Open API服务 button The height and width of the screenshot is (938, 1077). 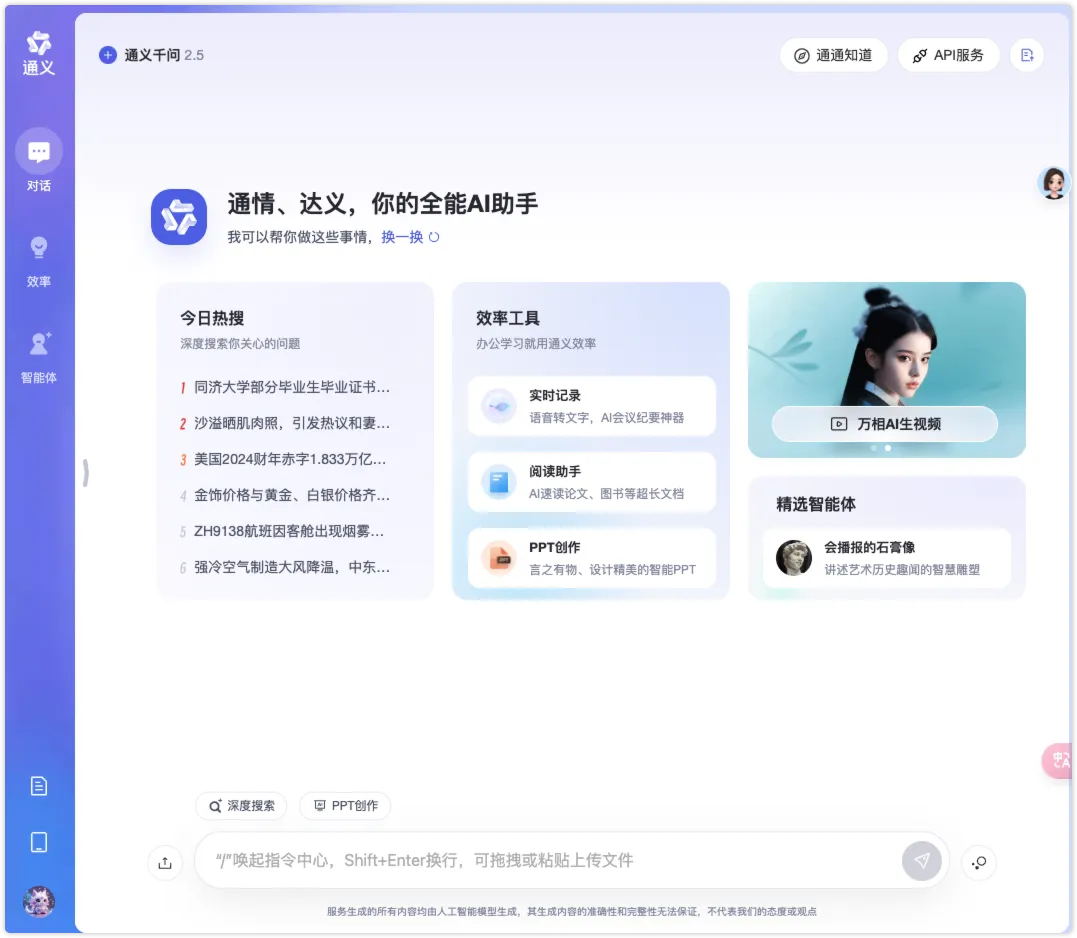tap(948, 56)
